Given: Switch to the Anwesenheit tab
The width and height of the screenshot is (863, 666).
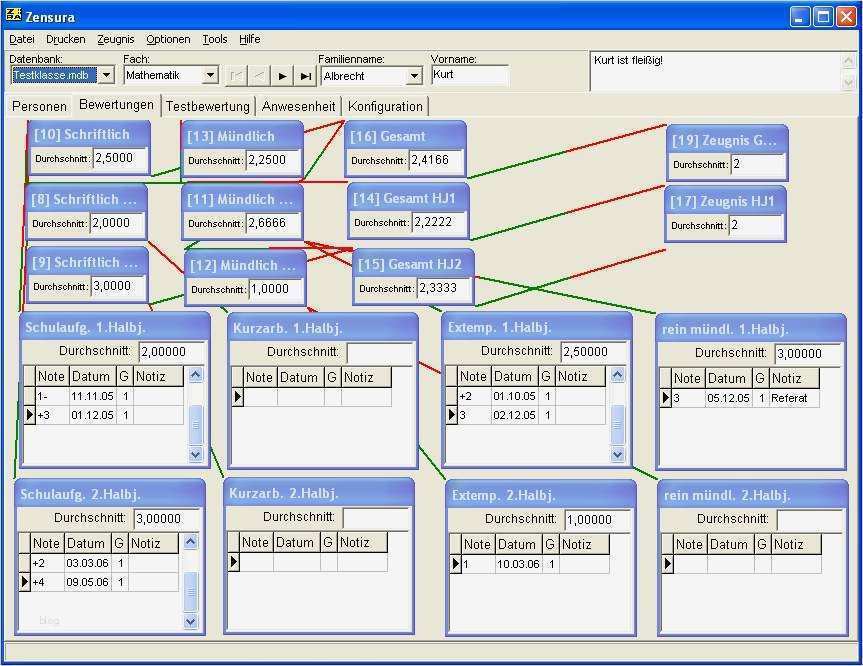Looking at the screenshot, I should coord(298,106).
